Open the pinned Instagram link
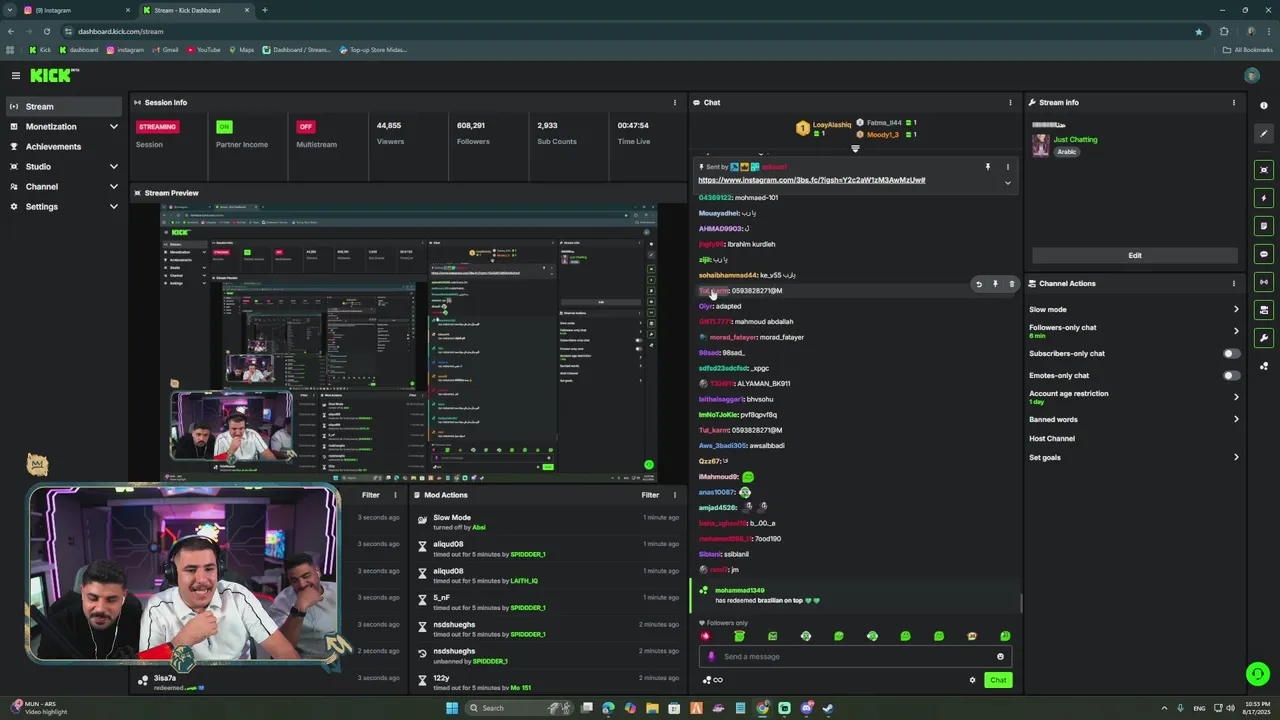This screenshot has height=720, width=1280. coord(811,180)
